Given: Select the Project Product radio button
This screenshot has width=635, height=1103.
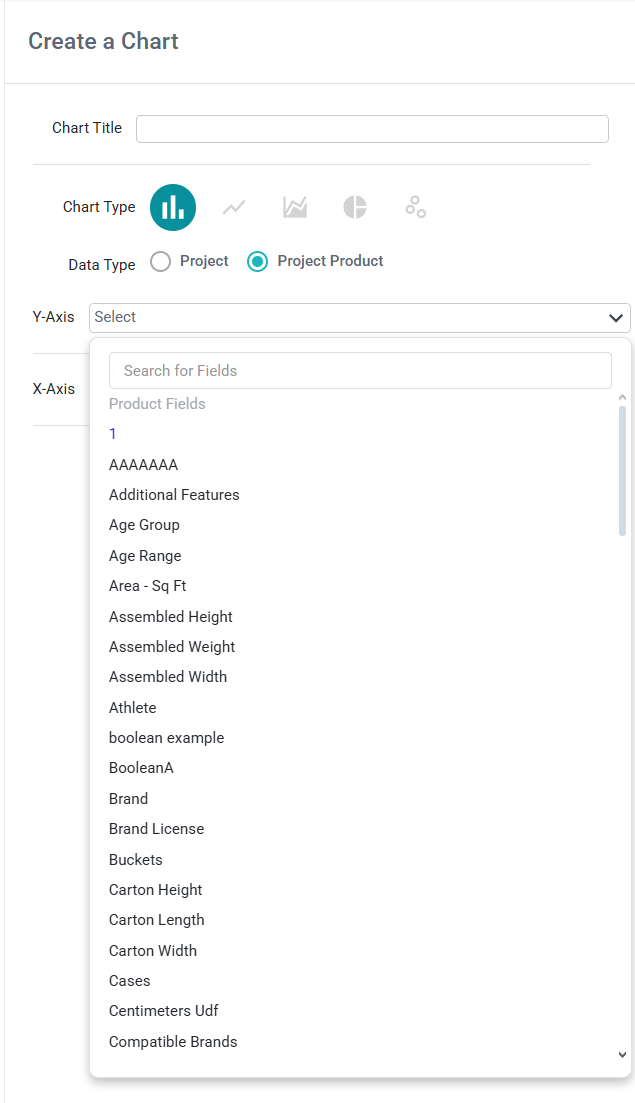Looking at the screenshot, I should click(257, 262).
